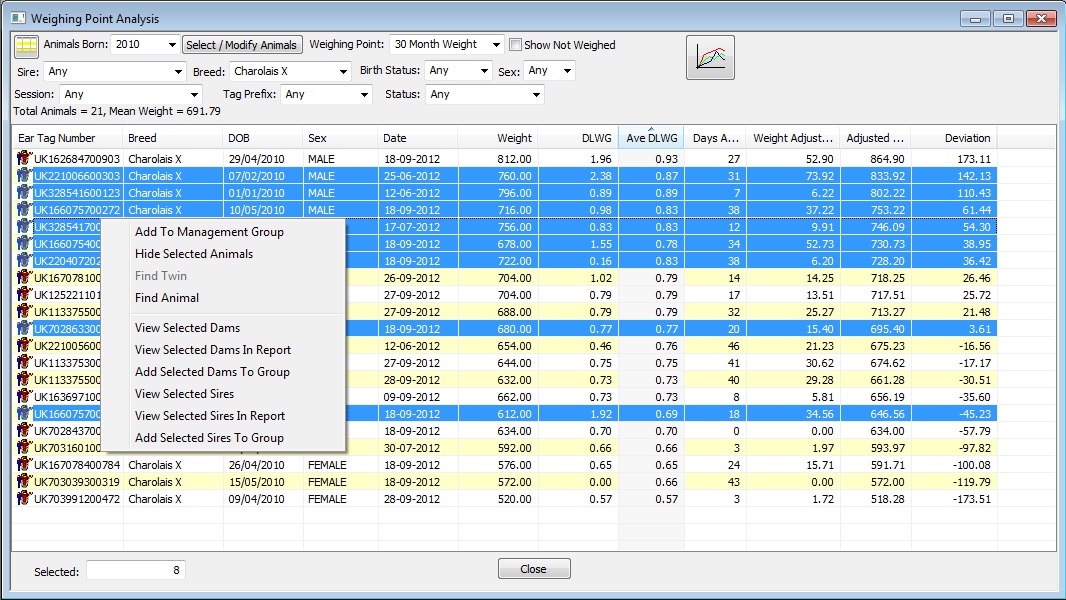Click the Selected count field
Image resolution: width=1066 pixels, height=600 pixels.
[136, 570]
